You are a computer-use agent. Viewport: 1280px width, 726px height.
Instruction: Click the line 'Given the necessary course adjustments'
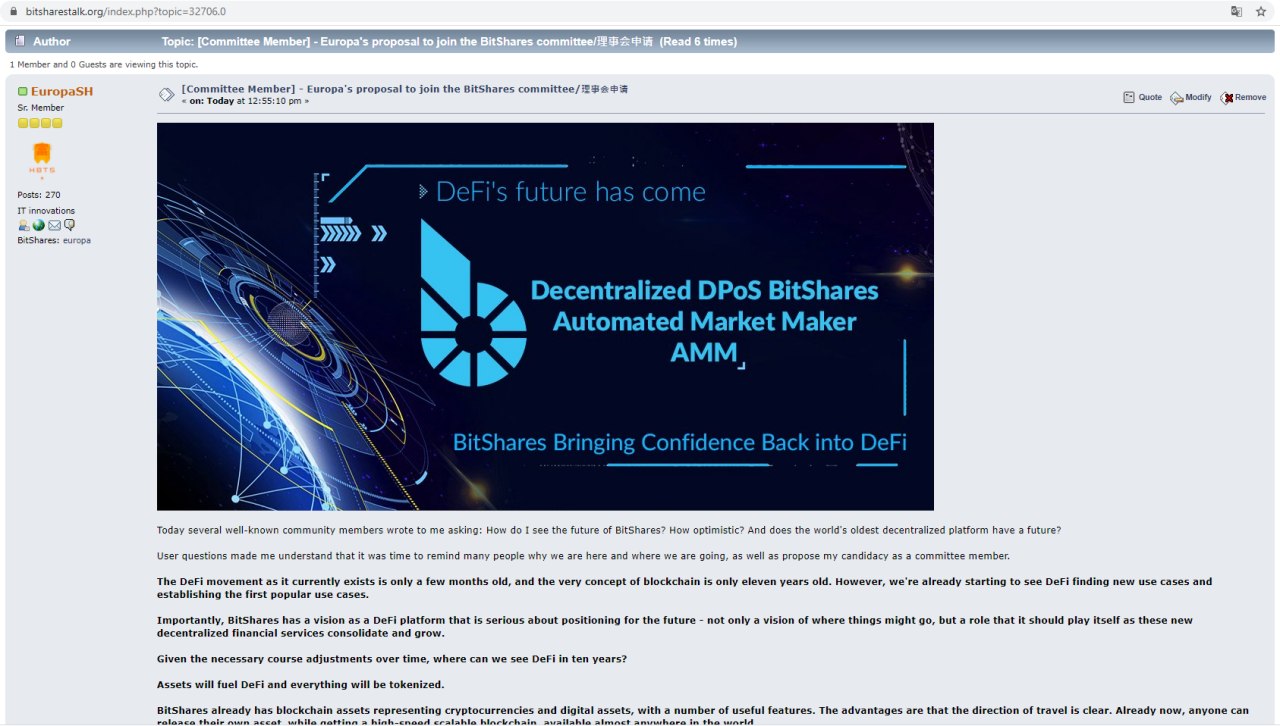[x=392, y=659]
